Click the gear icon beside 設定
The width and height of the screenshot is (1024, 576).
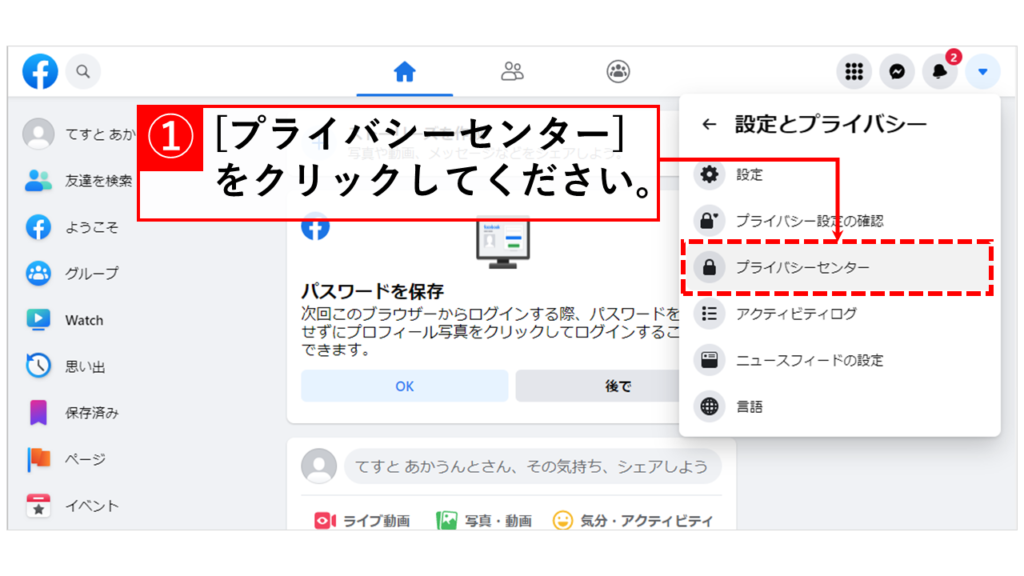tap(709, 174)
